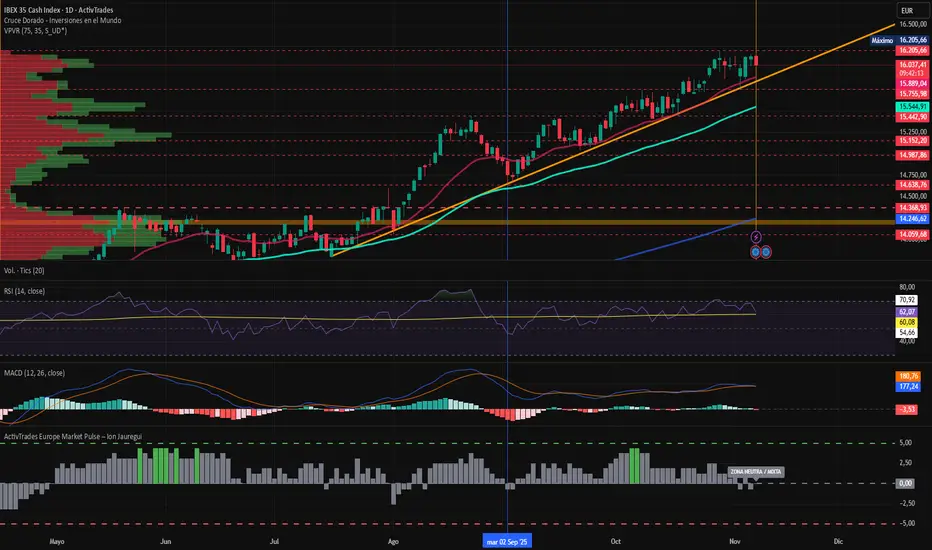
Task: Click the mar 02 Sep '25 date marker
Action: [507, 542]
